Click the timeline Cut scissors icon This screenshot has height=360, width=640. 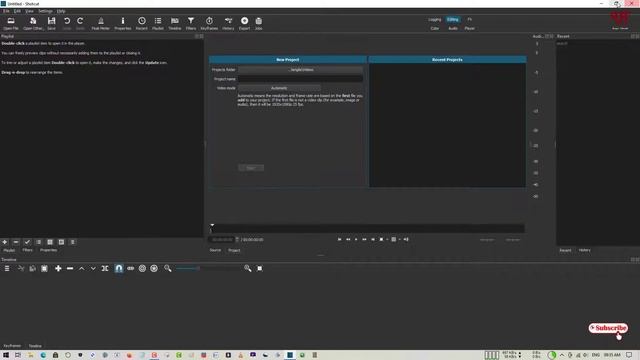(21, 268)
